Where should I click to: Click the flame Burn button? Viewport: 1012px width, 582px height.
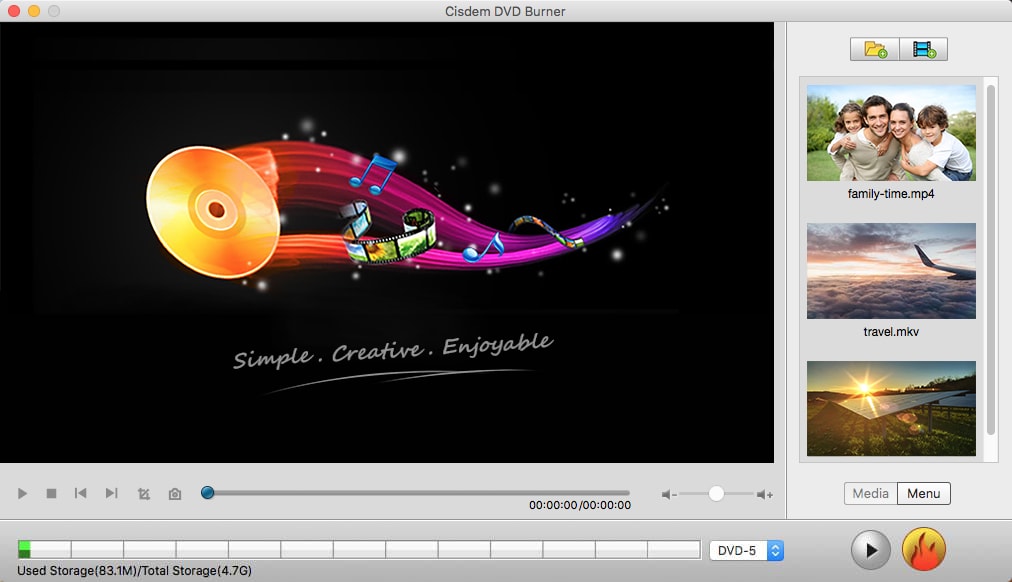(x=924, y=550)
